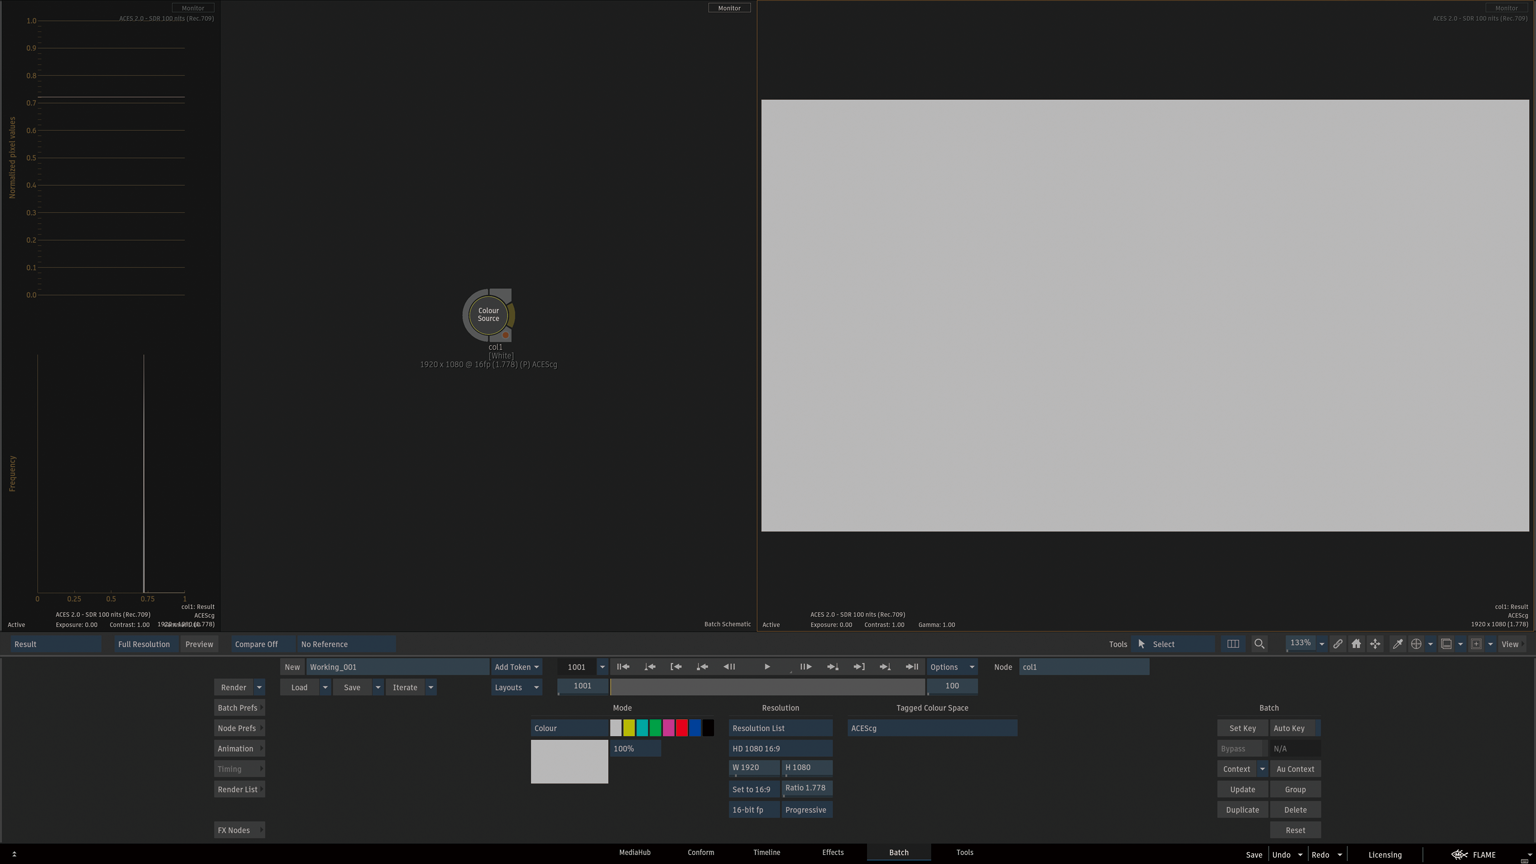Click the link chain icon

tap(1337, 644)
